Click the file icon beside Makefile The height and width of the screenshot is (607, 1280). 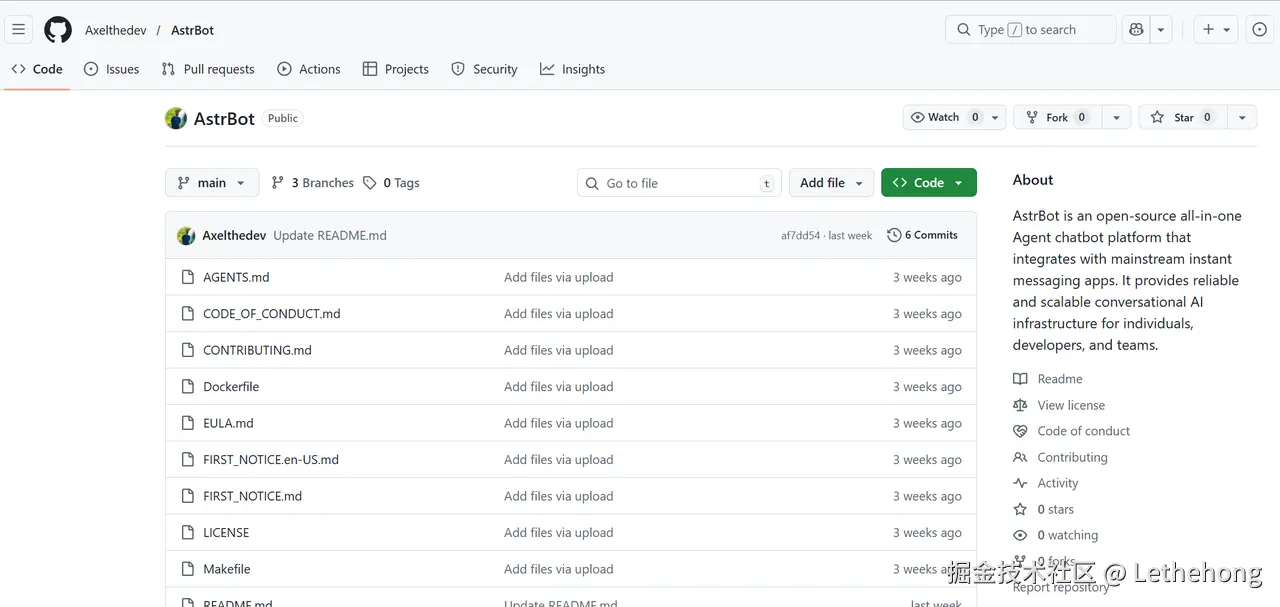coord(187,569)
